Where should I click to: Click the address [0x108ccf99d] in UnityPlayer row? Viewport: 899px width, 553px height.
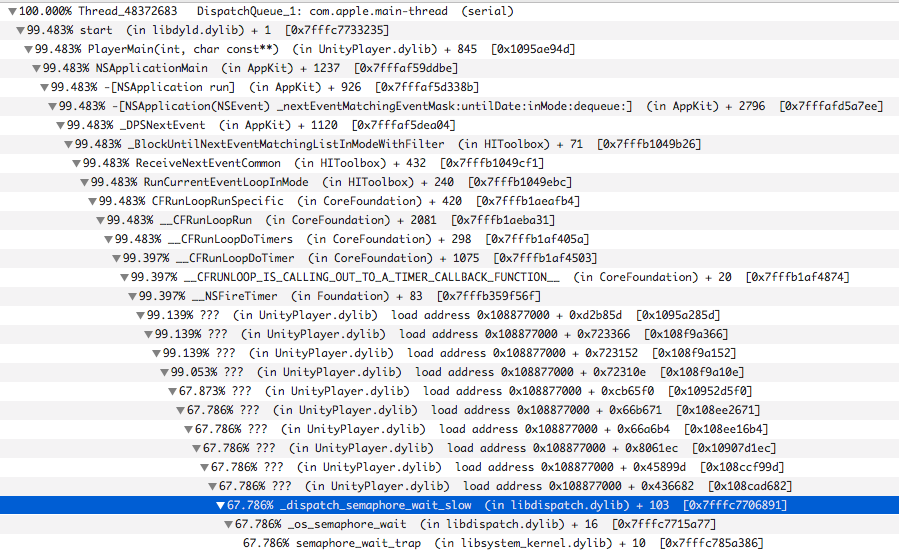(x=742, y=467)
